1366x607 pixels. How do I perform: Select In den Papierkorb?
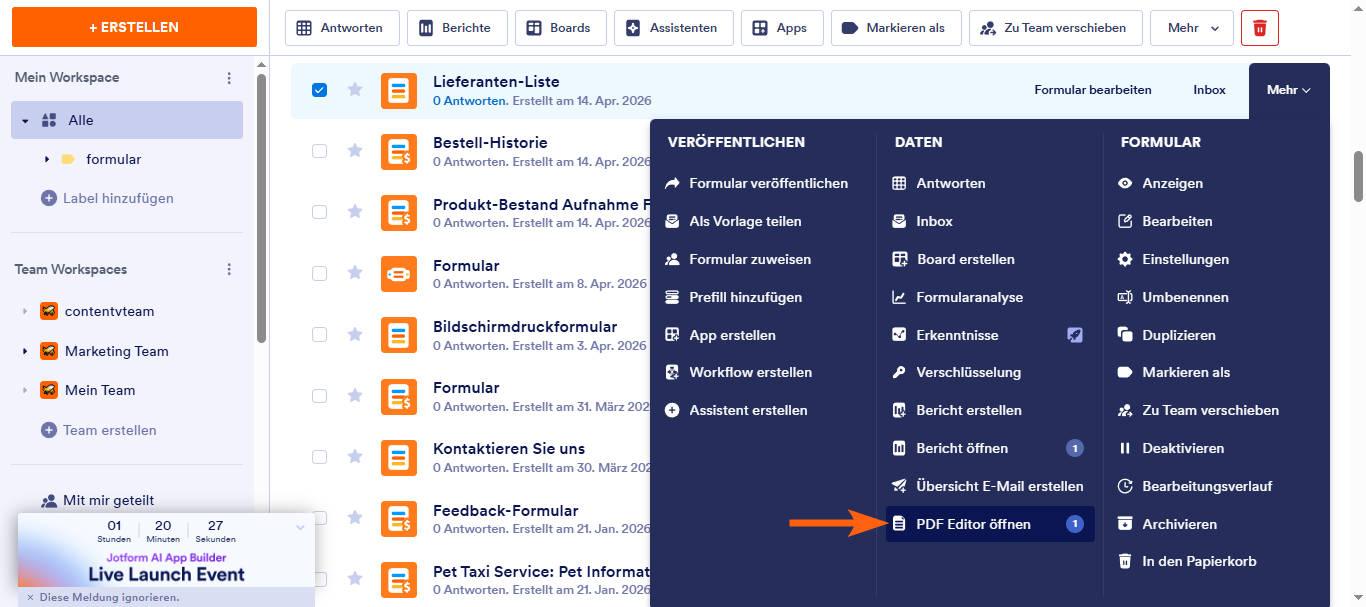[x=1188, y=561]
